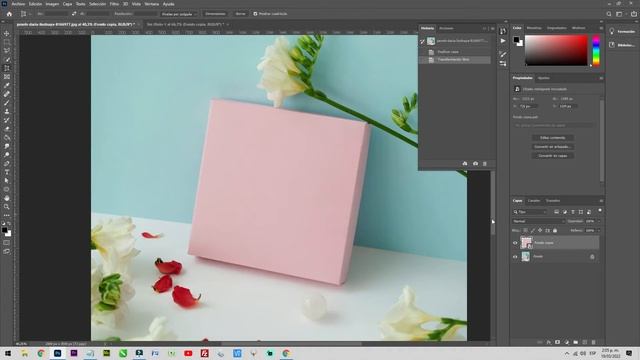The width and height of the screenshot is (640, 360).
Task: Click Convertir en enlazado button
Action: click(x=553, y=147)
